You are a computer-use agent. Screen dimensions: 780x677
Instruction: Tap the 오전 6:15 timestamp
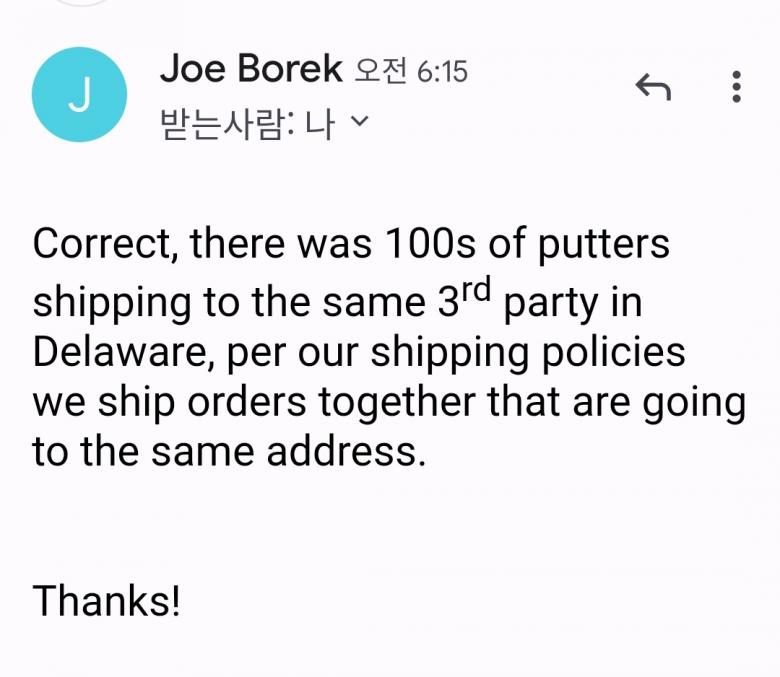point(412,72)
